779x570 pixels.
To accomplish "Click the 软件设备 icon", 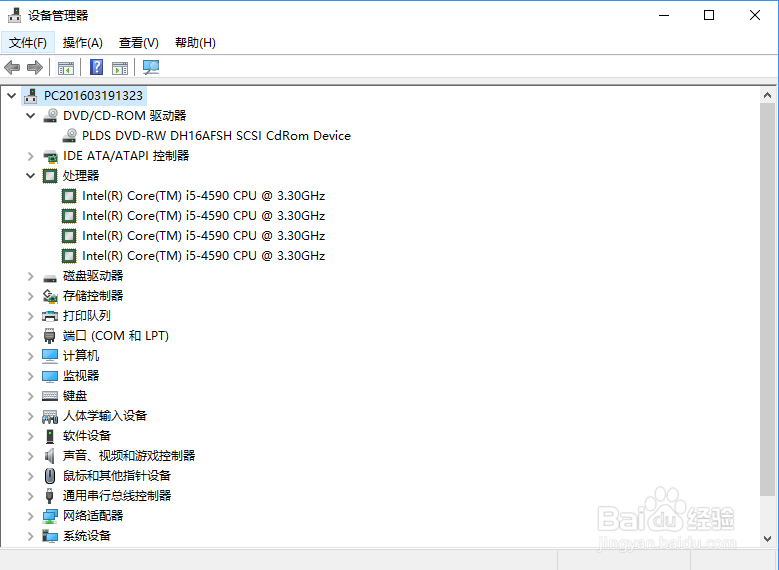I will [50, 436].
